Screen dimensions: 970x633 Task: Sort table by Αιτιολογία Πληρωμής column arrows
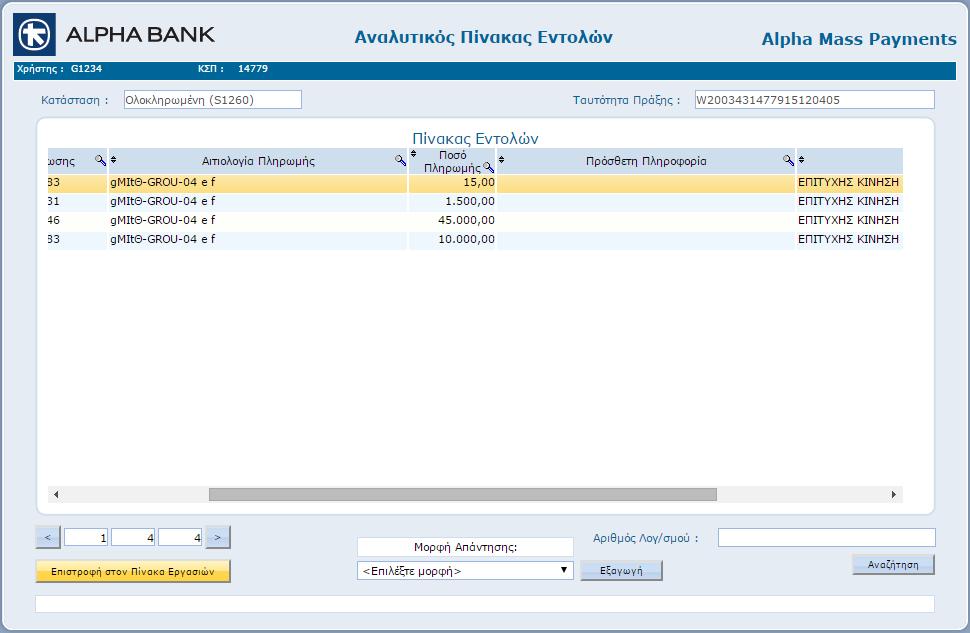point(113,160)
